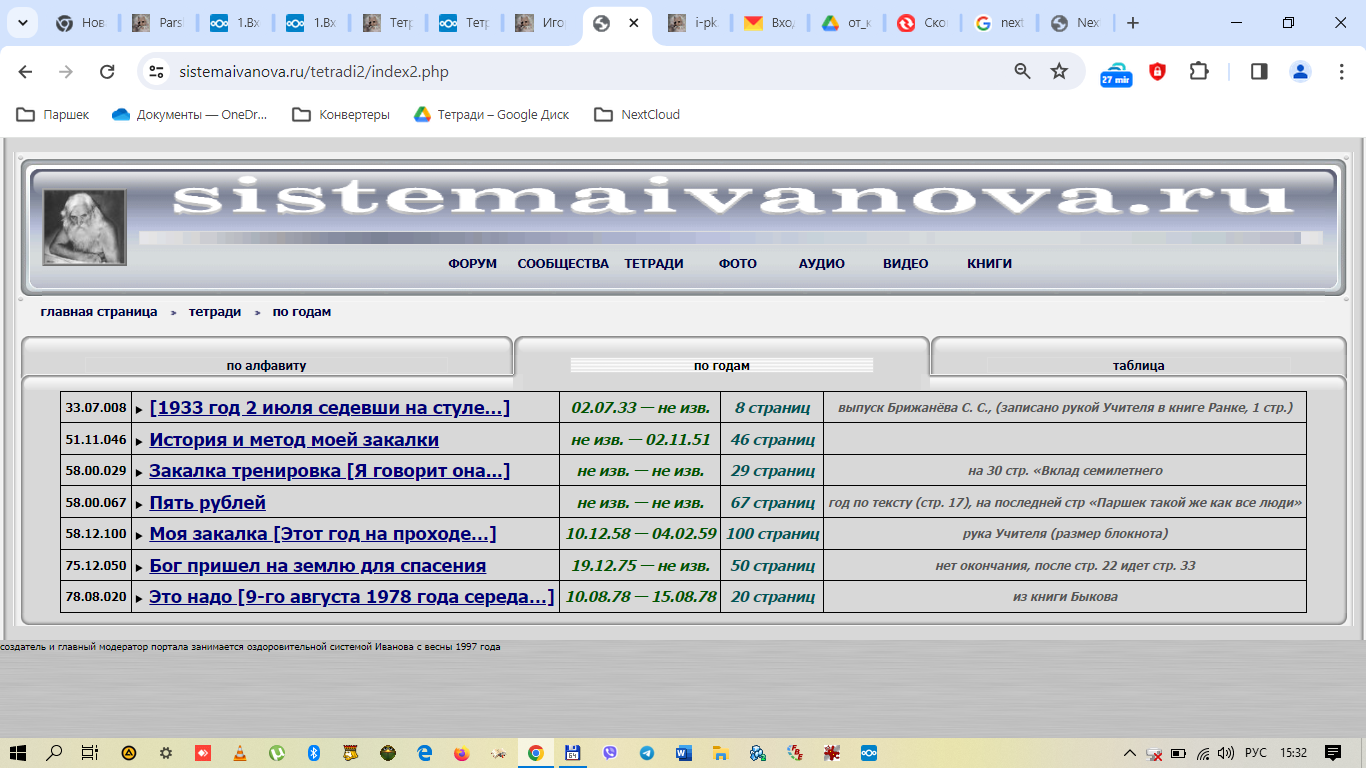This screenshot has width=1366, height=768.
Task: Bookmark this page with the star icon
Action: pyautogui.click(x=1059, y=72)
